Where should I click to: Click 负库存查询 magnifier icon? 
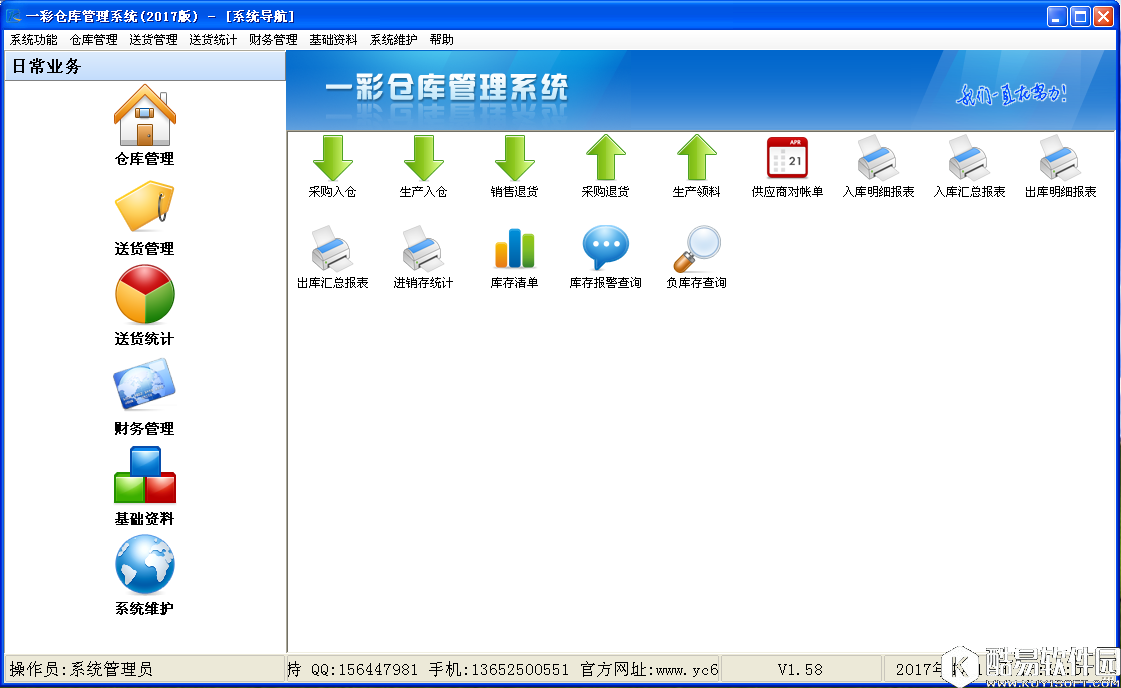(x=696, y=250)
